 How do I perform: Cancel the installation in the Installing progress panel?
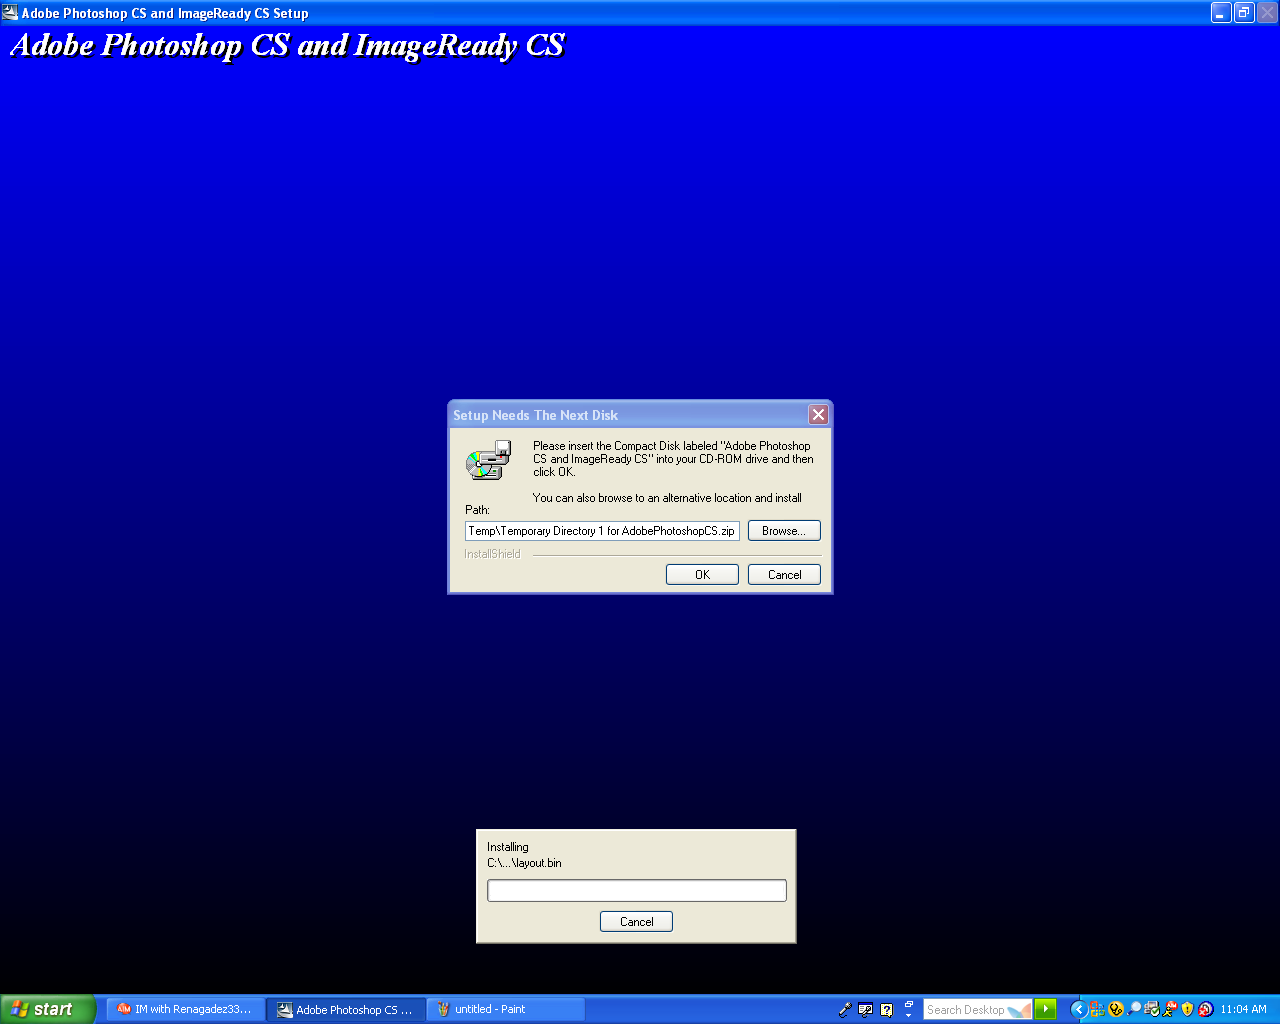pos(636,921)
